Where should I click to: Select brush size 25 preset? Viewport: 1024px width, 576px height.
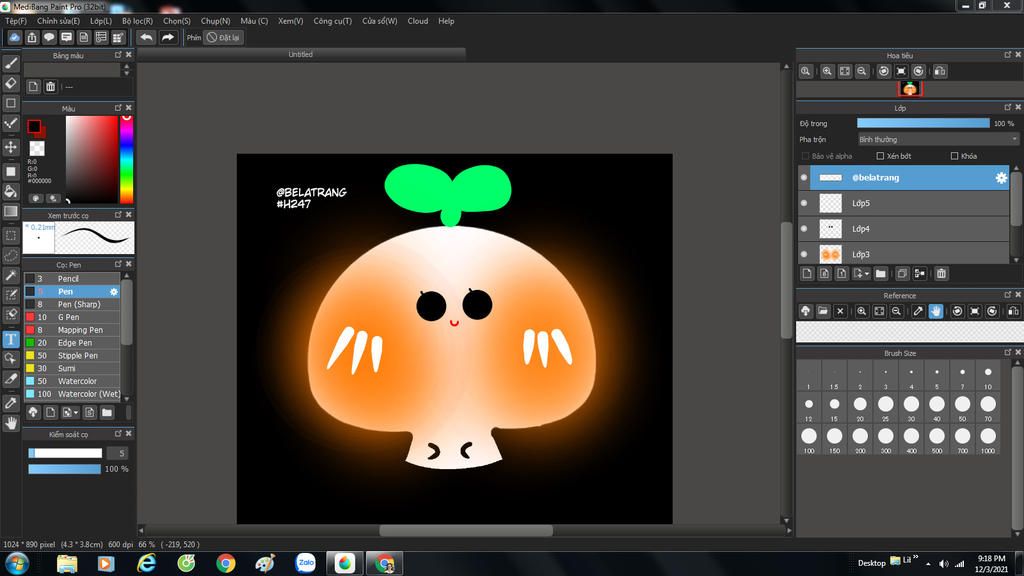(x=886, y=407)
